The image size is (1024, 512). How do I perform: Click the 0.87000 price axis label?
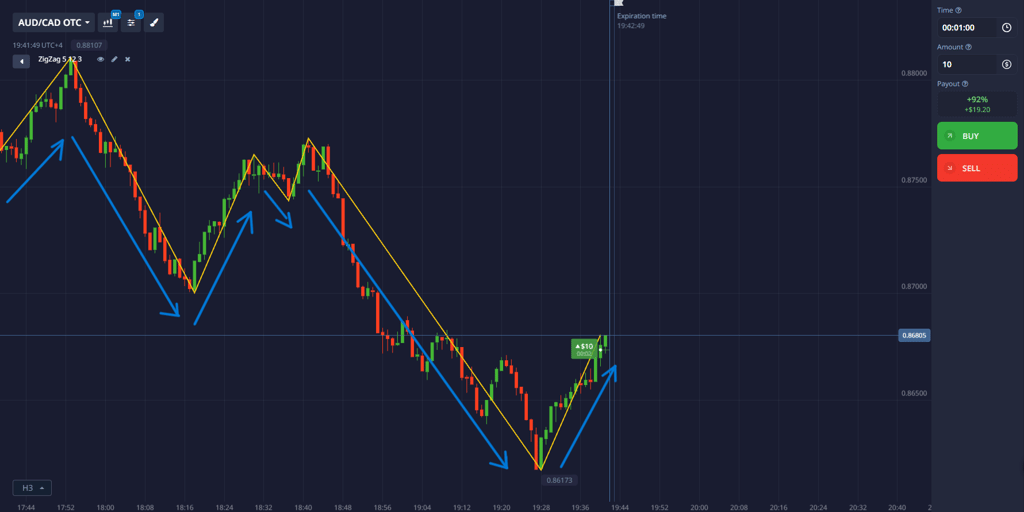pyautogui.click(x=914, y=287)
